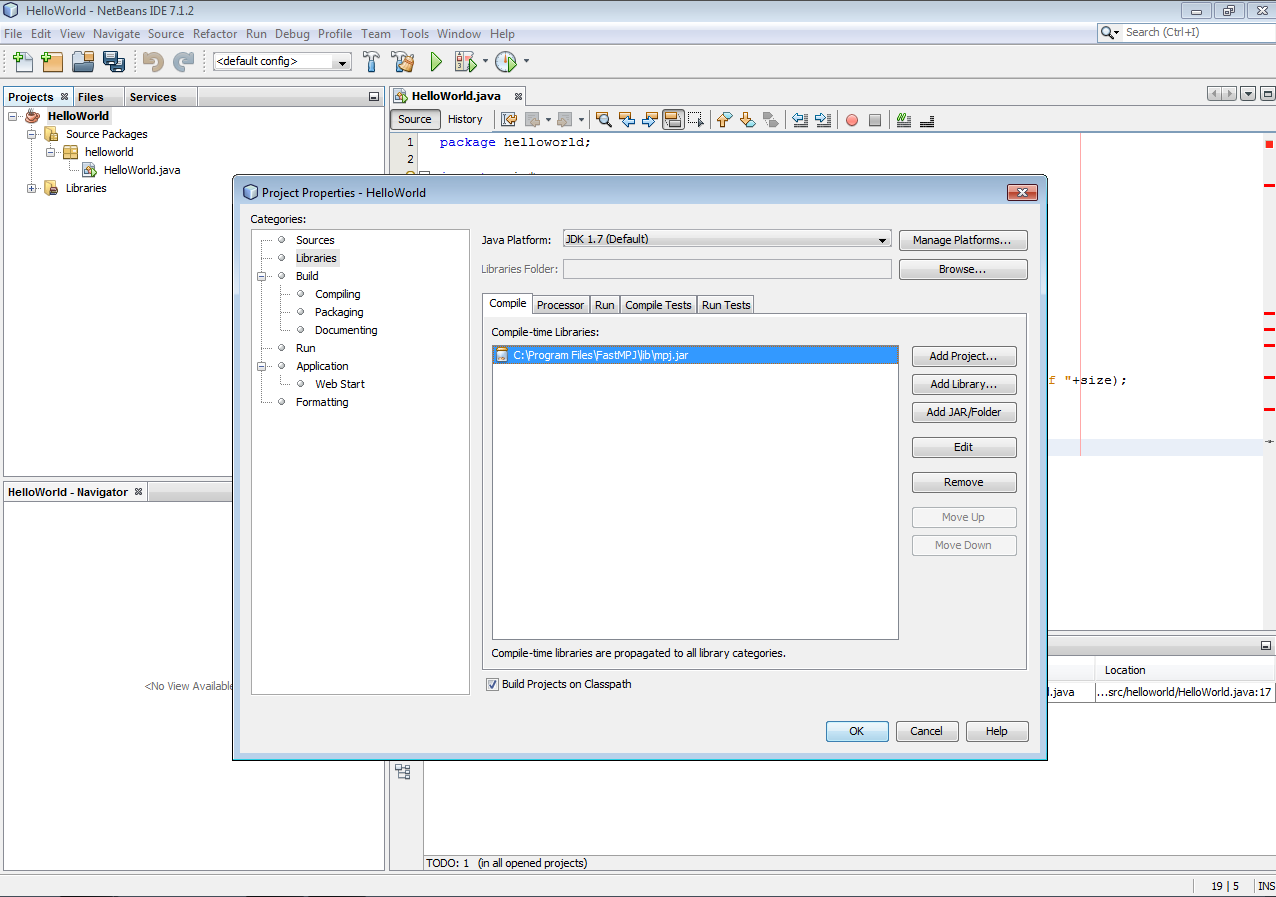
Task: Click Find Previous Occurrence icon
Action: [627, 120]
